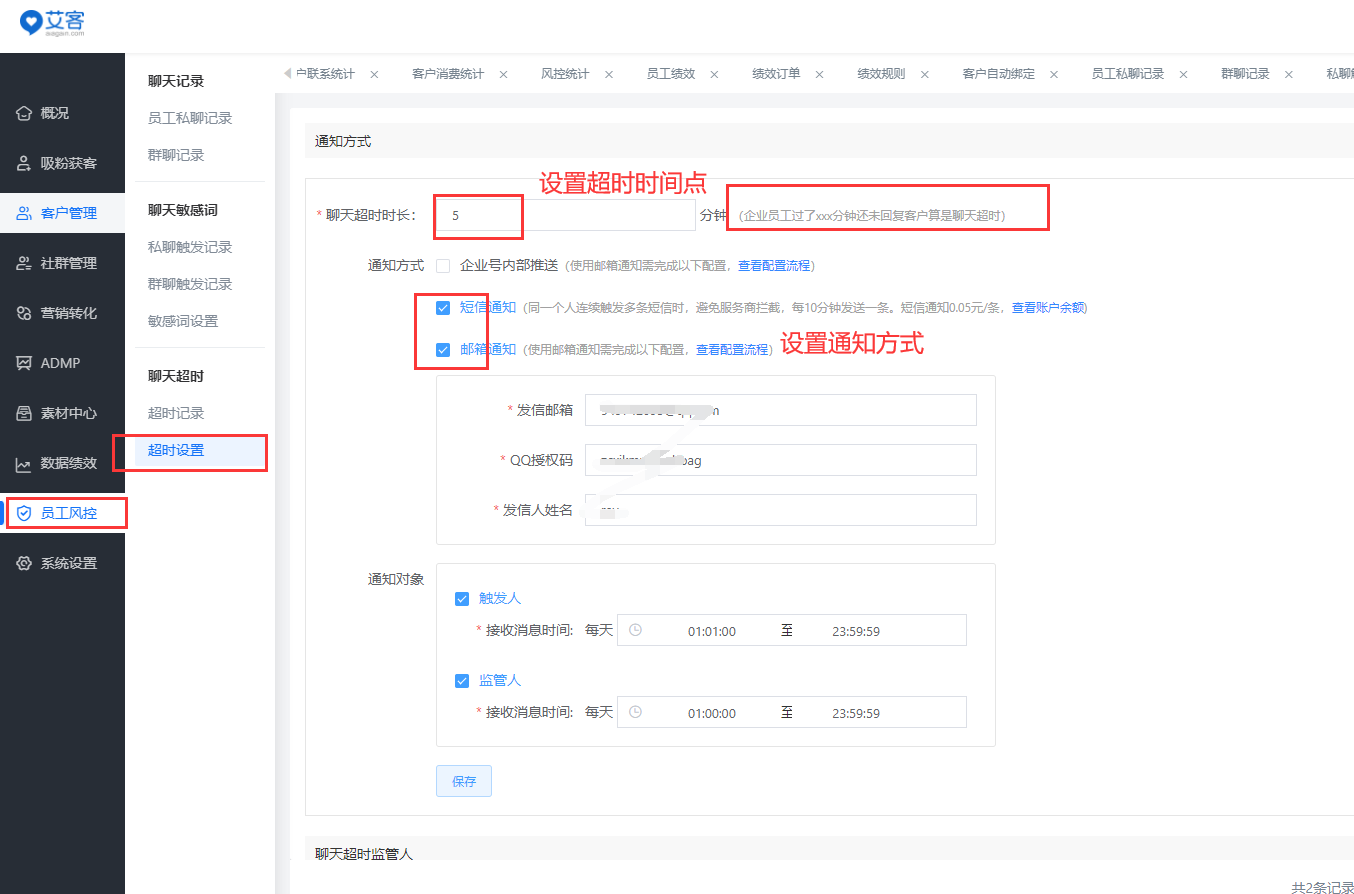
Task: Open the 监管人 end time picker 23:59:59
Action: pyautogui.click(x=855, y=713)
